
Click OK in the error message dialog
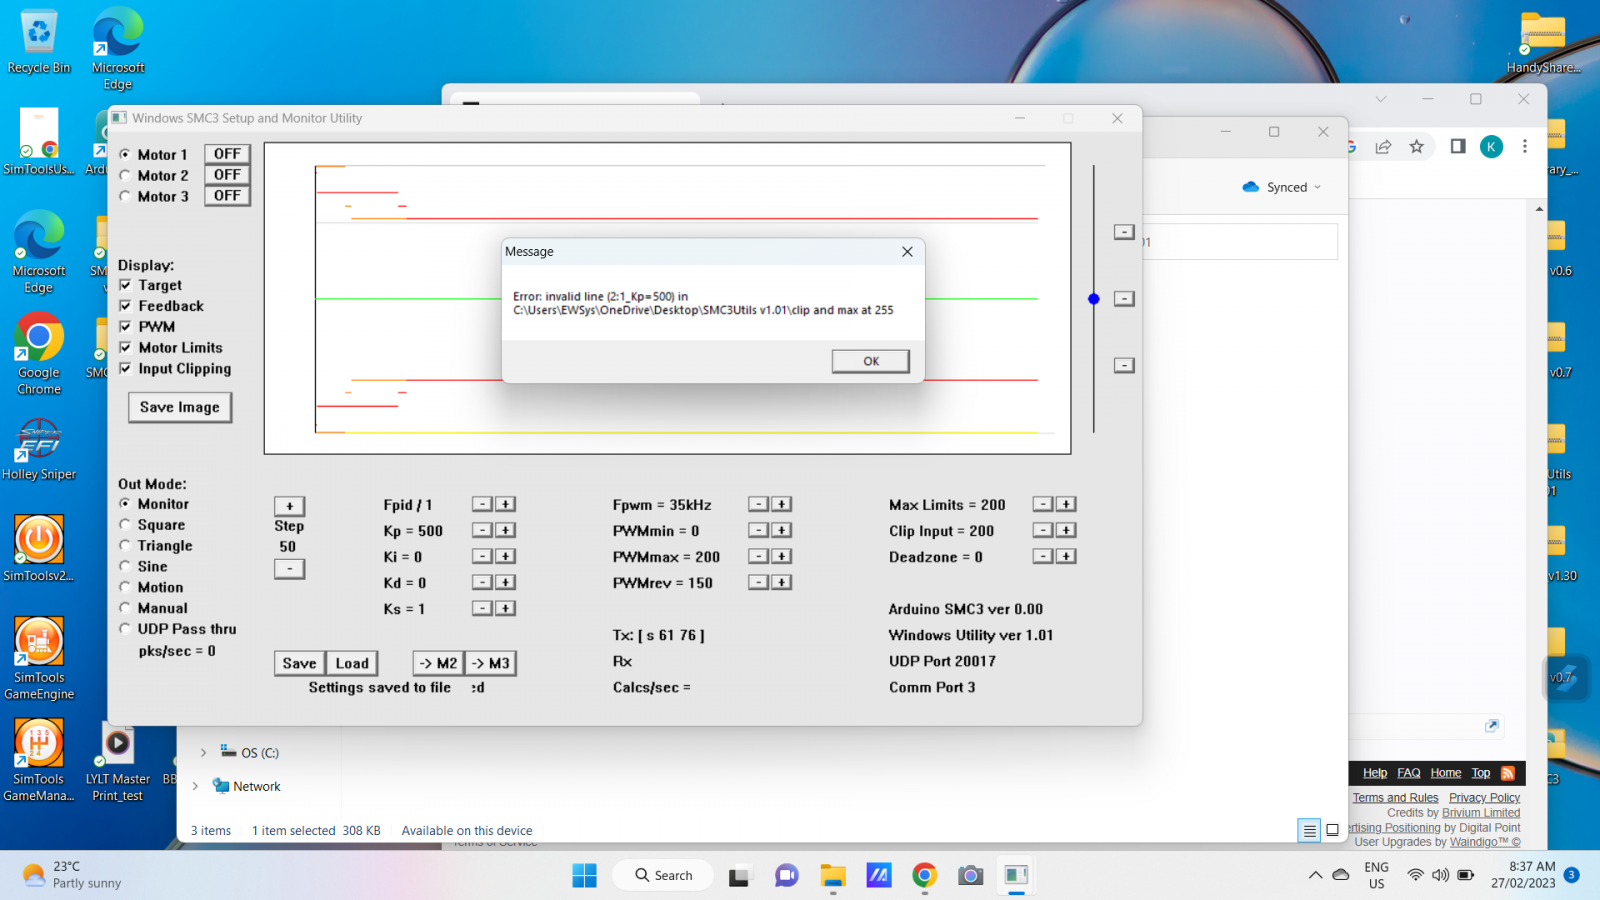(870, 361)
